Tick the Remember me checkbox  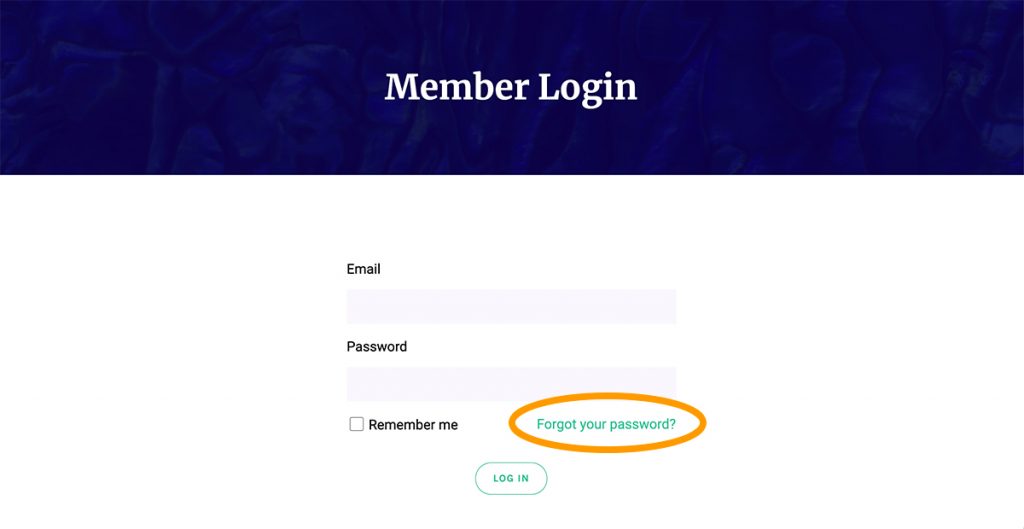click(357, 425)
